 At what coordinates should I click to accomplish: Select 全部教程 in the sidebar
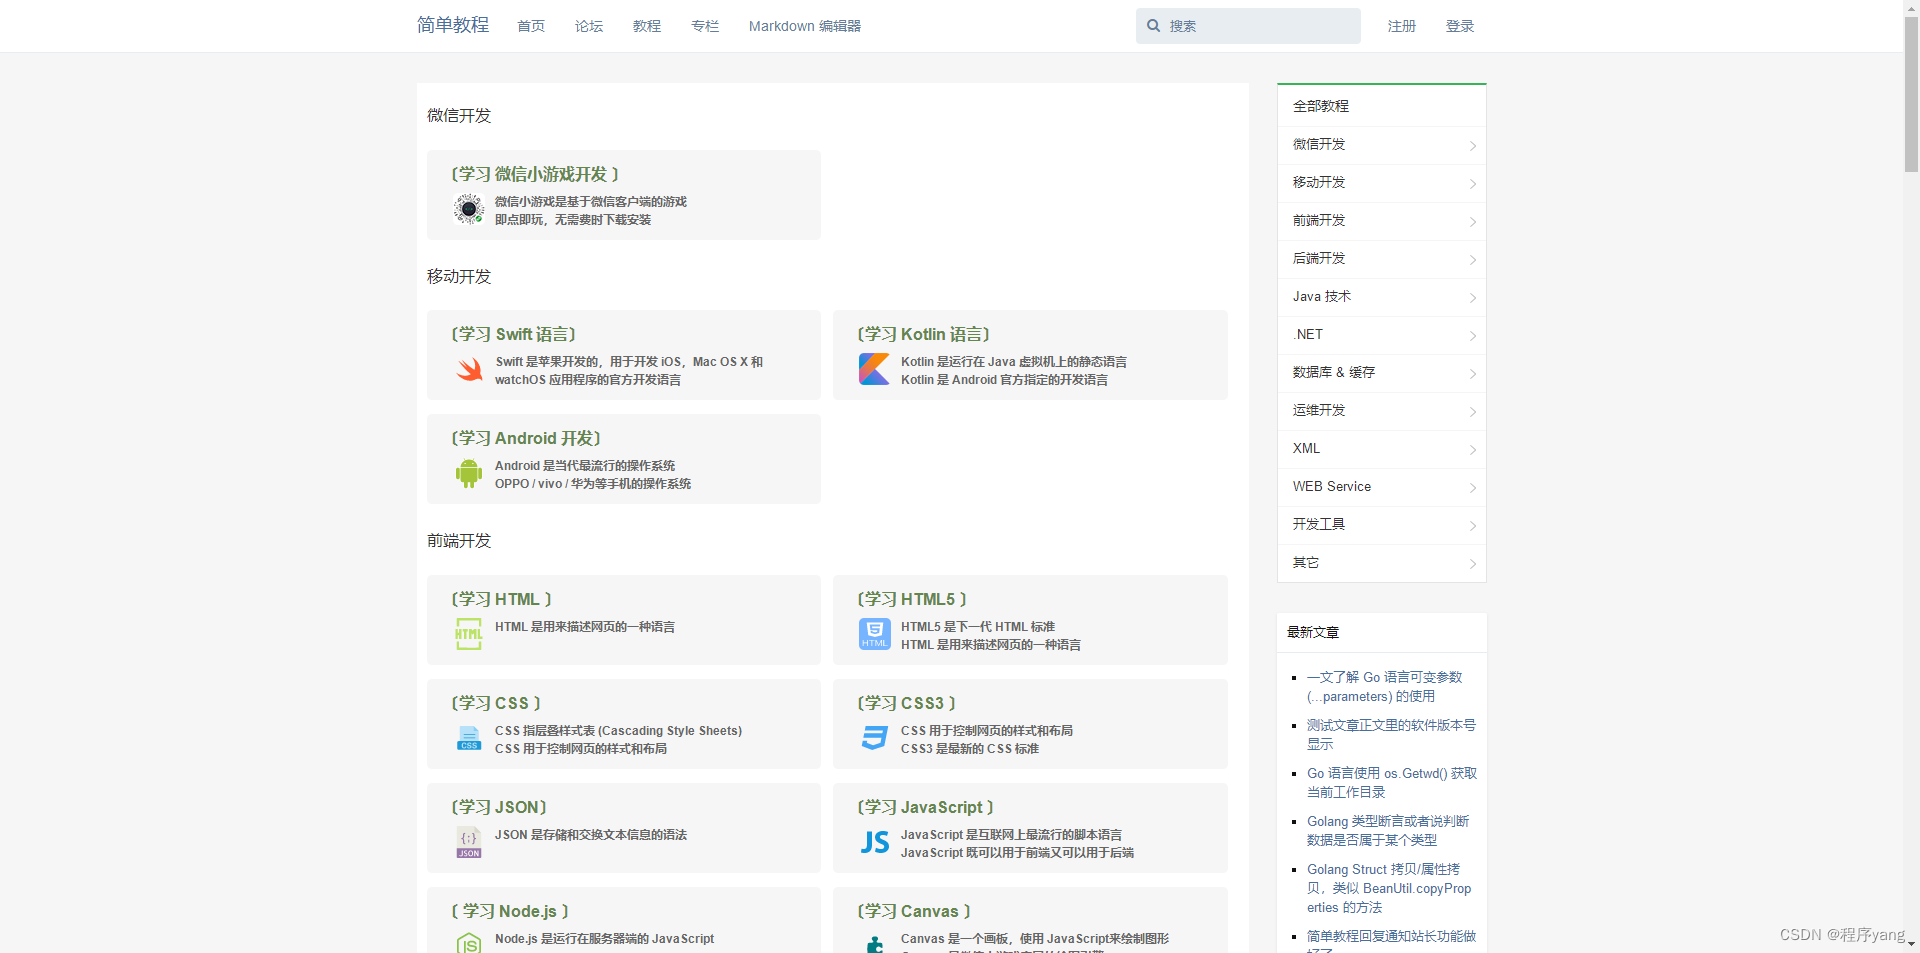[x=1321, y=106]
